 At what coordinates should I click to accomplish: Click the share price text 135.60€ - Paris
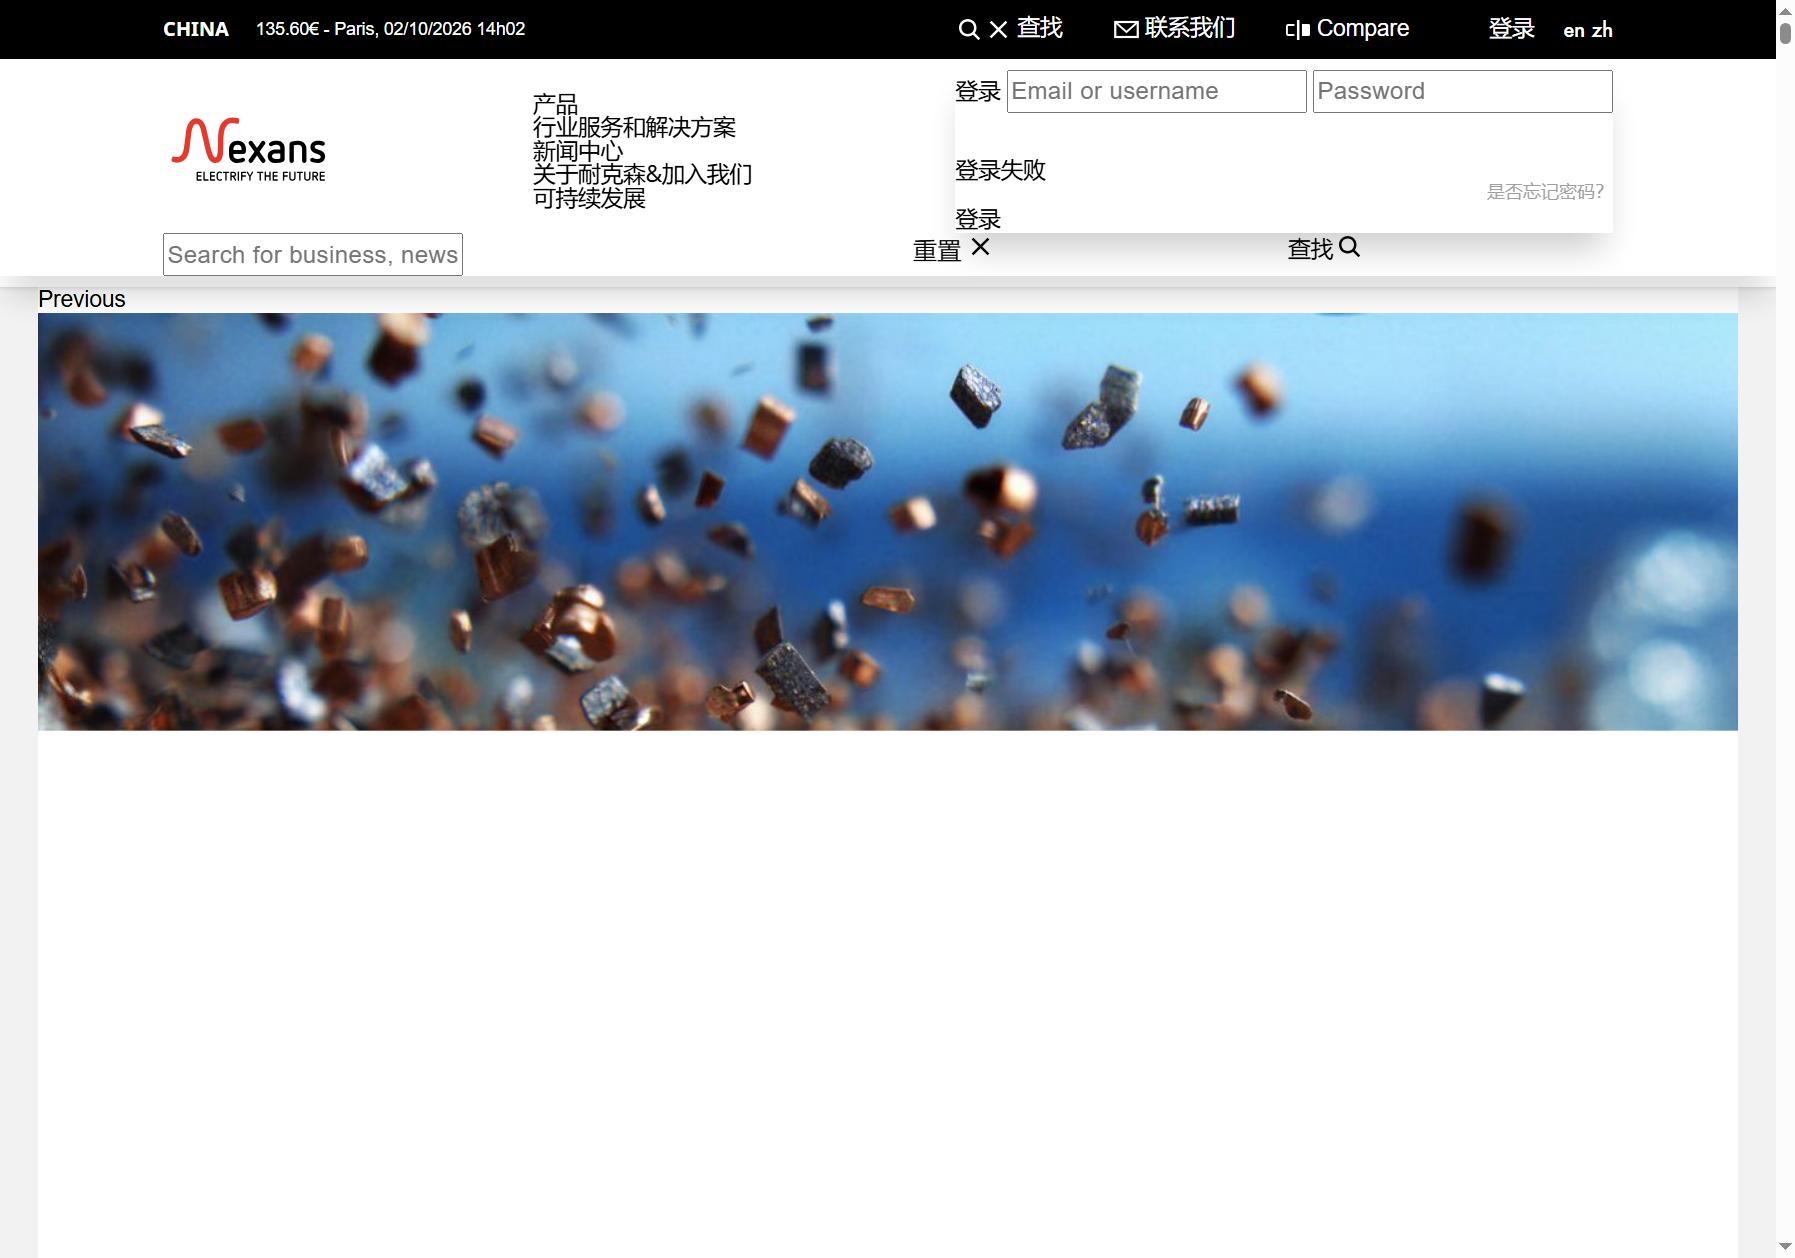(390, 29)
